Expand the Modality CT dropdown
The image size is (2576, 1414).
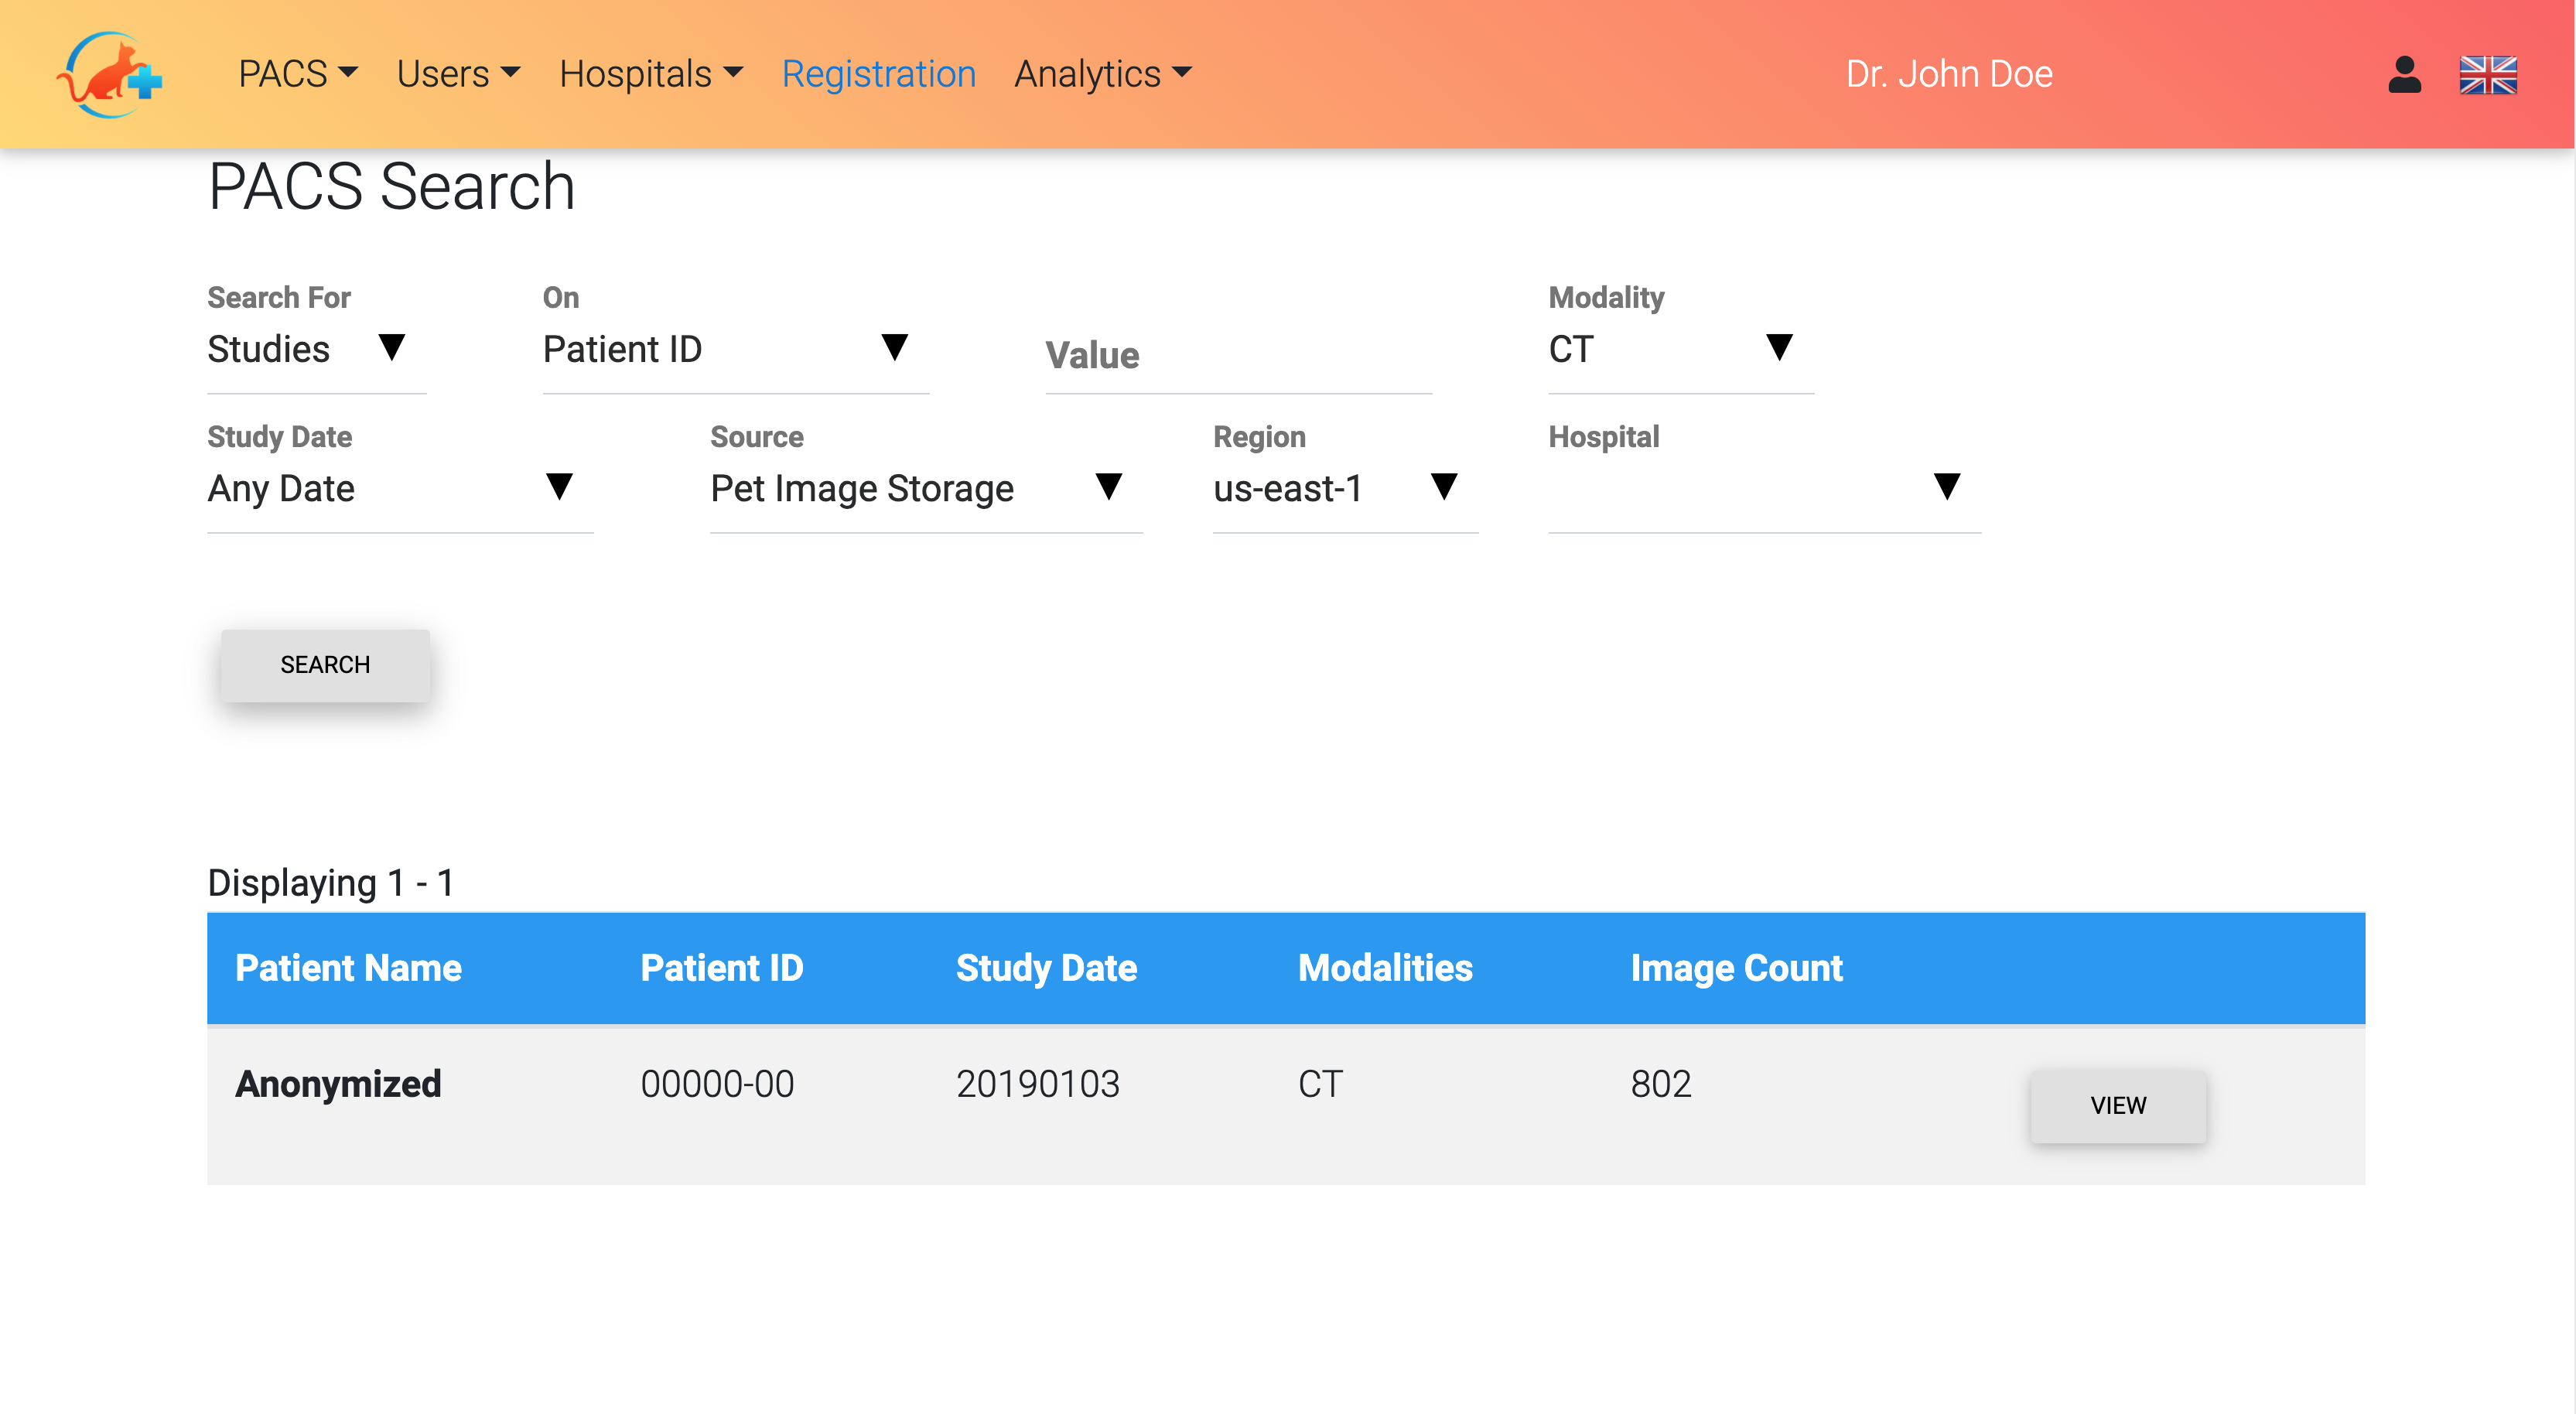point(1680,350)
